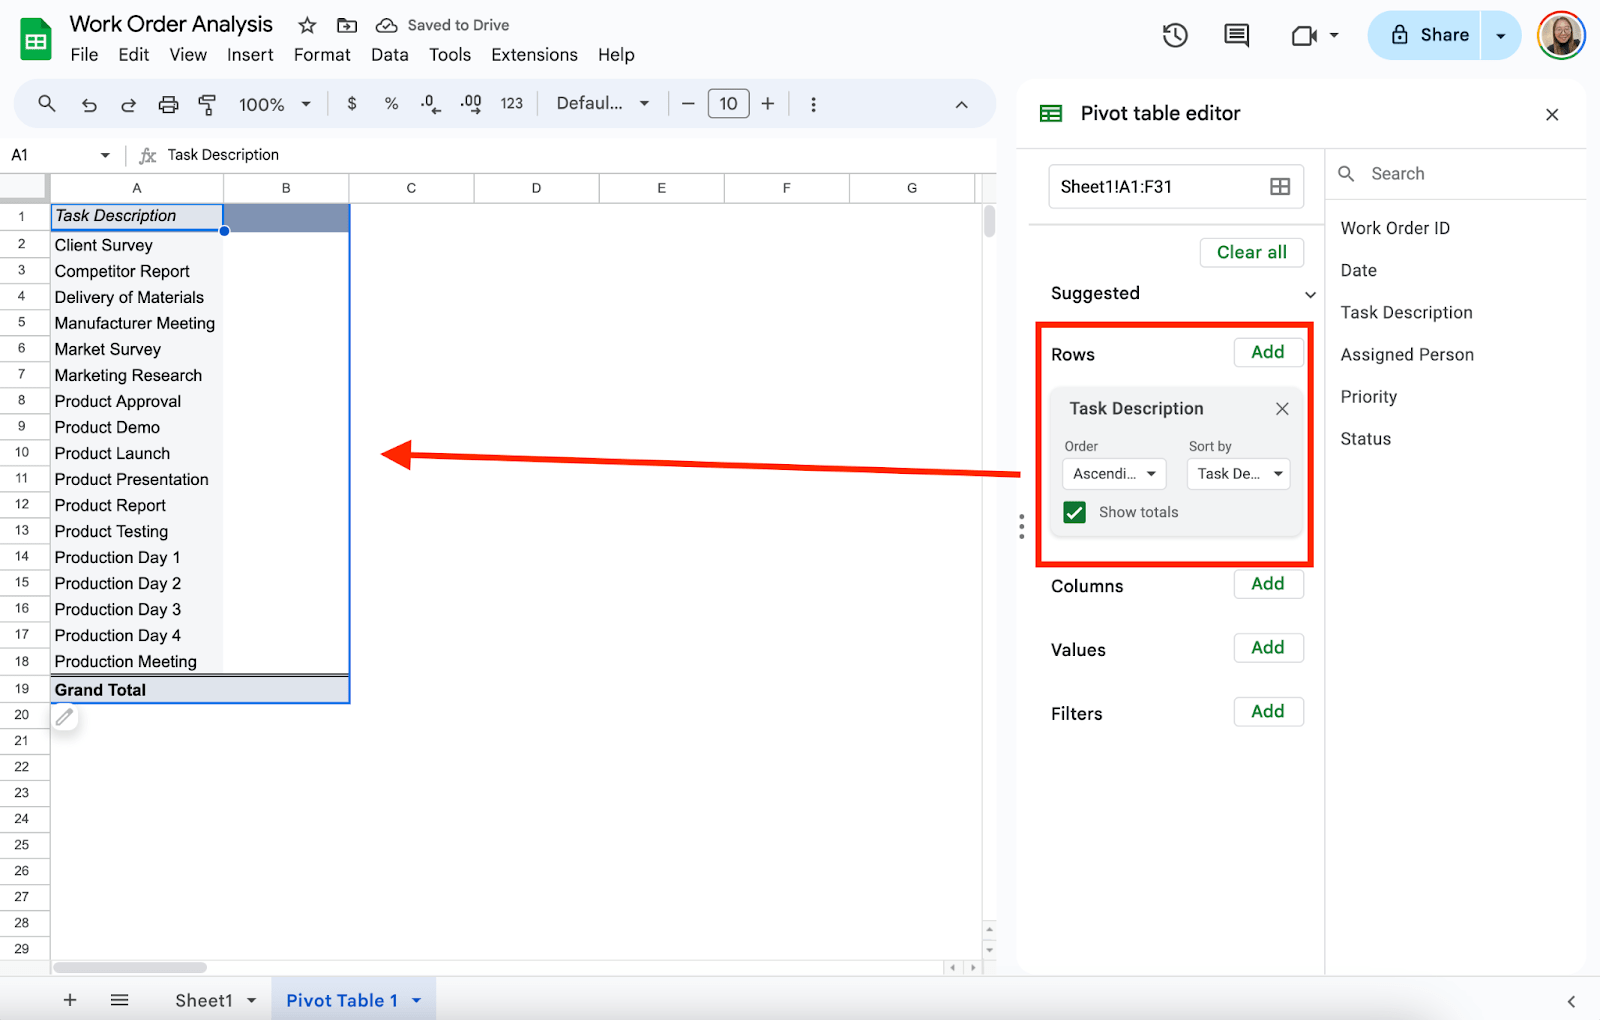Image resolution: width=1600 pixels, height=1020 pixels.
Task: Click the edit pivot table pencil icon
Action: pos(65,717)
